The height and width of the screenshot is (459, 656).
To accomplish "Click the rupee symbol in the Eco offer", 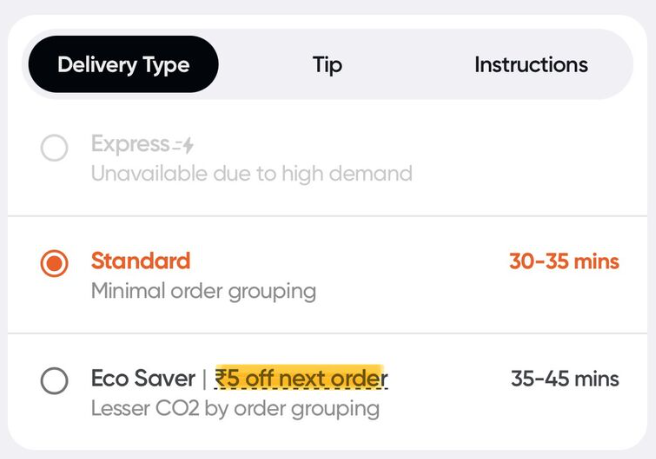I will (221, 380).
